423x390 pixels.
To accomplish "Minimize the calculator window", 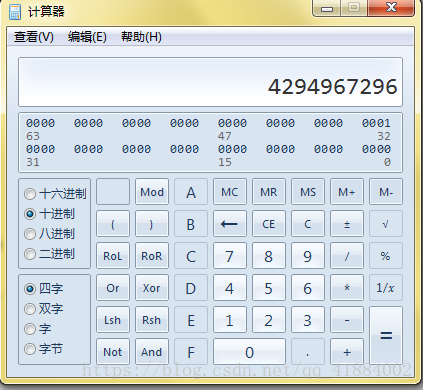I will click(327, 8).
